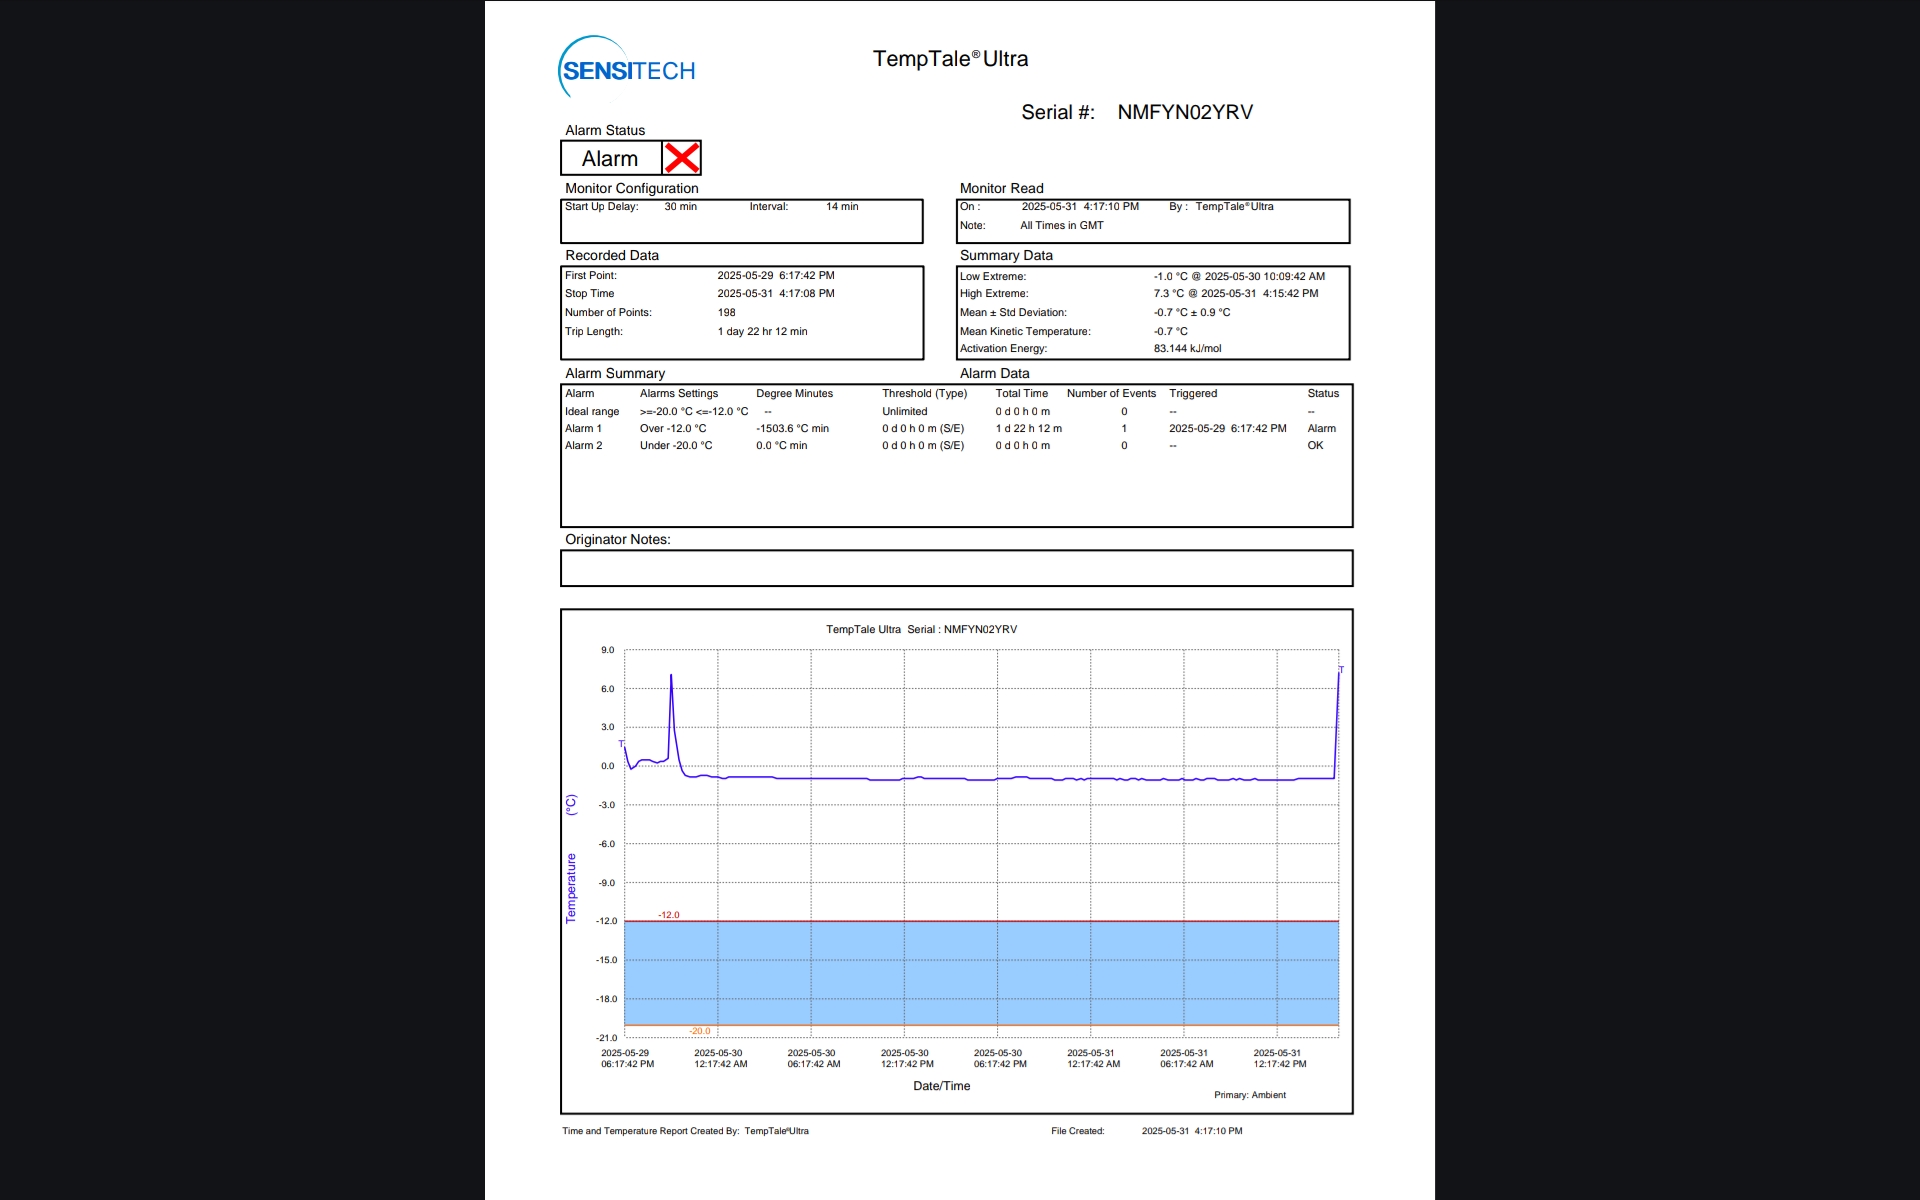Click Alarm 1 total time 1 d 22 h 12 m
Image resolution: width=1920 pixels, height=1200 pixels.
click(1028, 429)
